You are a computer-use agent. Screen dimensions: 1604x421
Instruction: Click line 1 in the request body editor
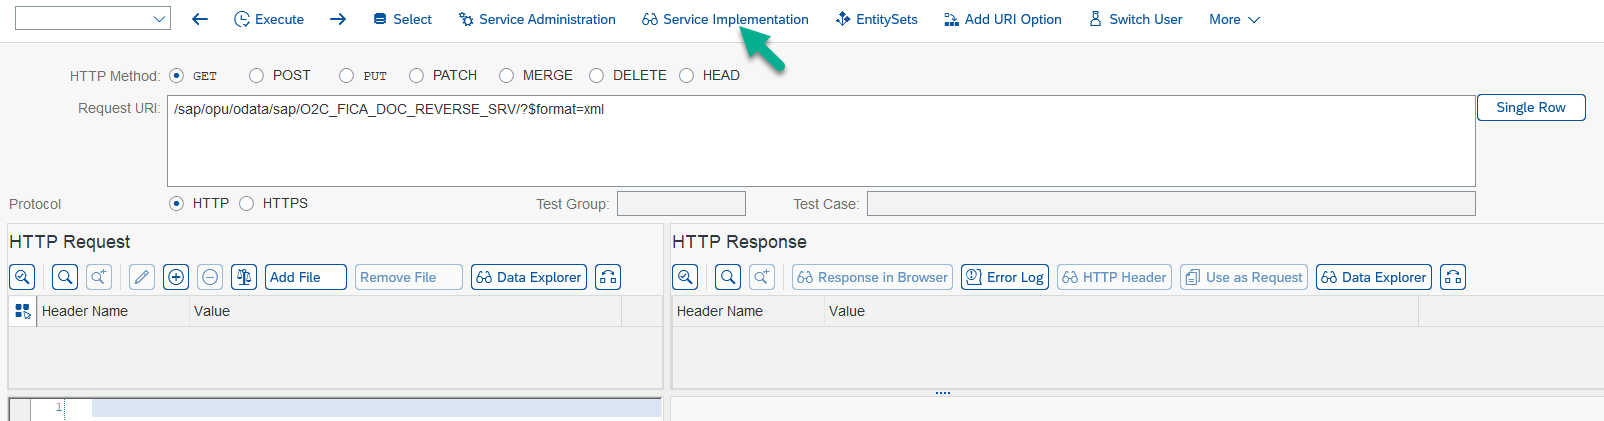click(376, 408)
